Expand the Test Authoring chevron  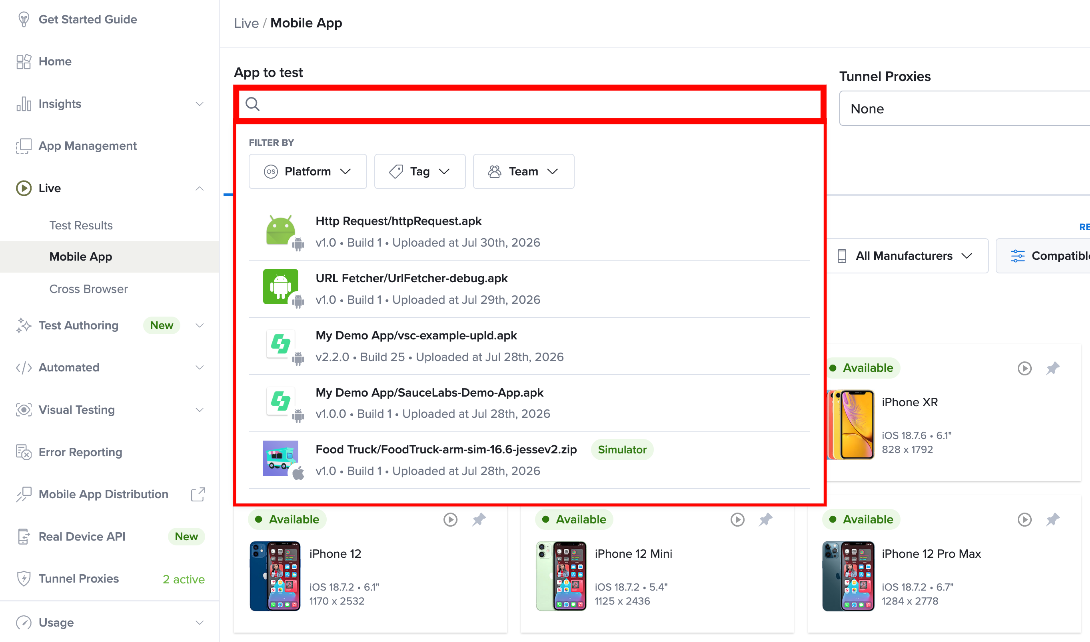[200, 325]
